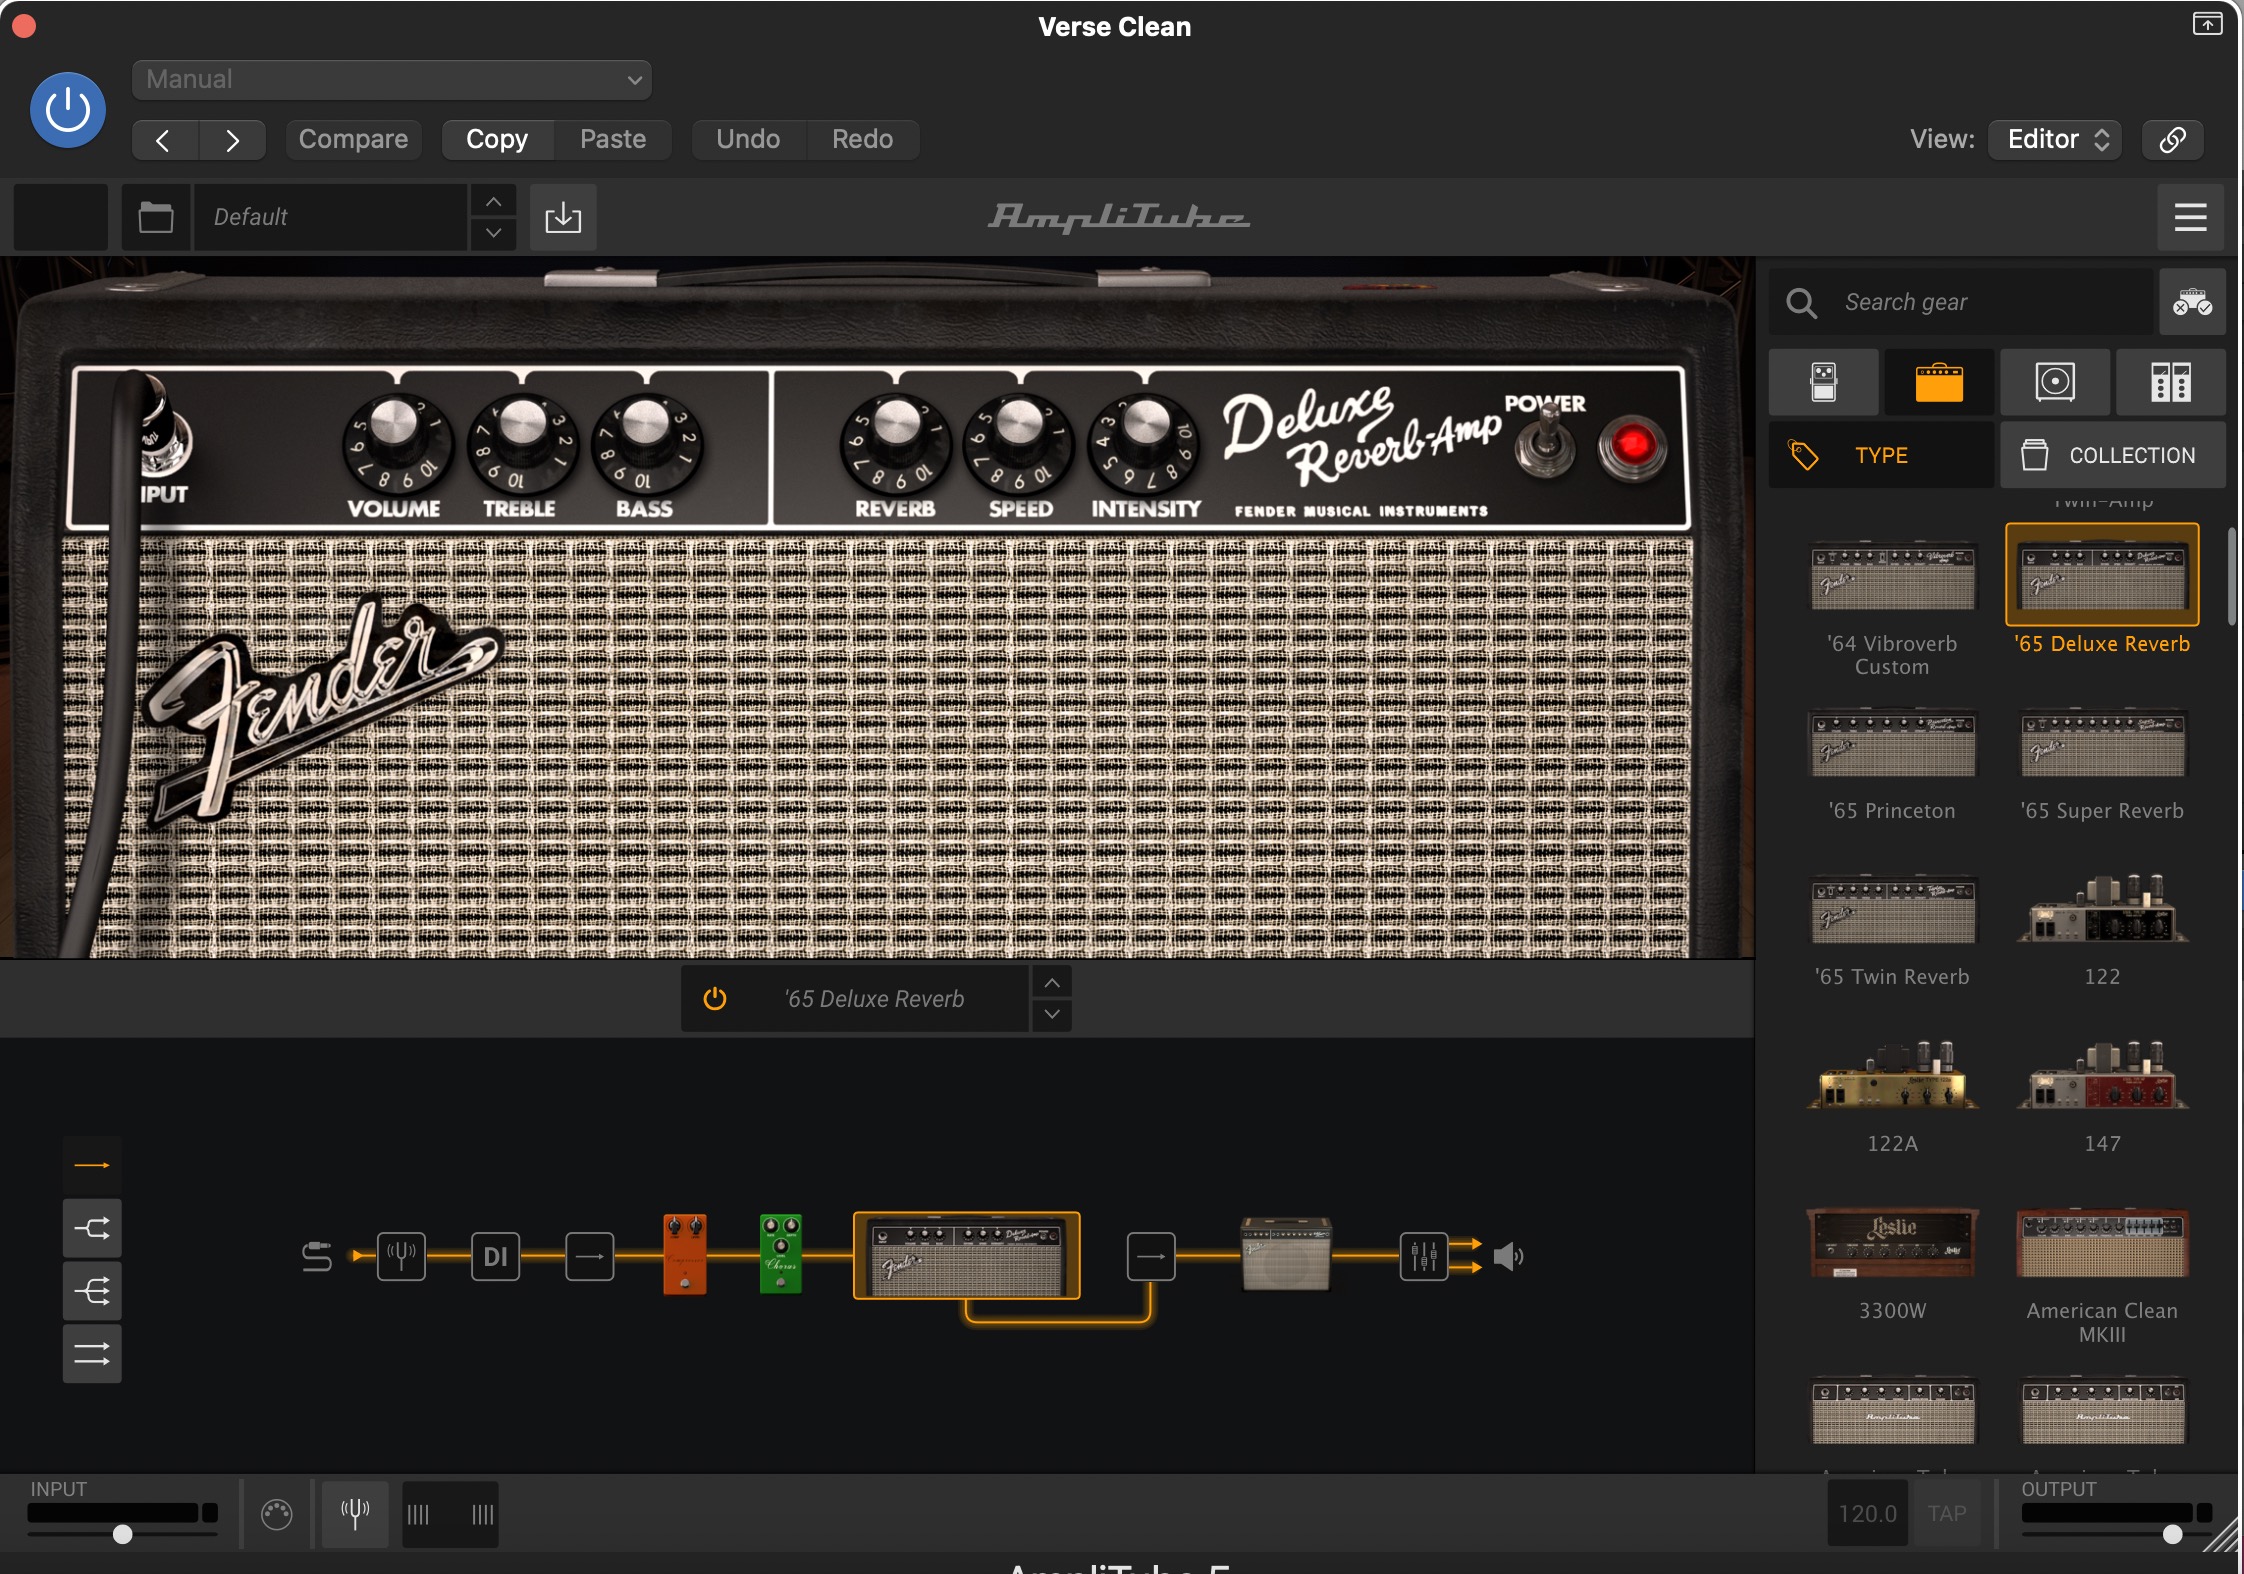Select the amps gear category

pos(1939,382)
